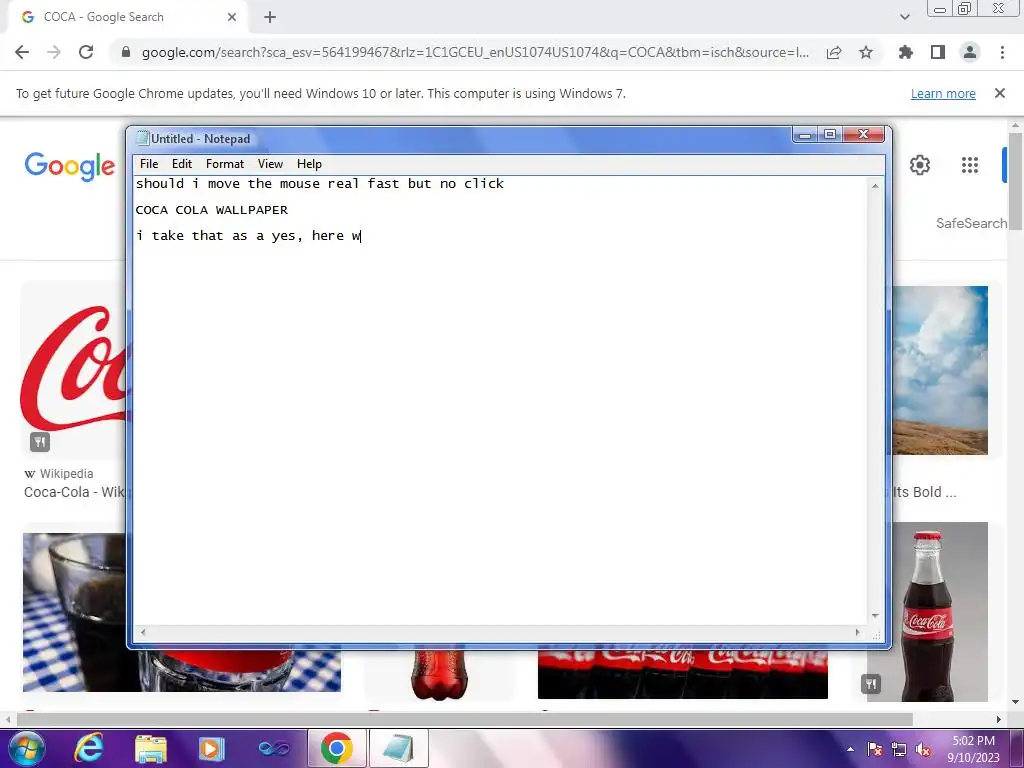Launch Internet Explorer from taskbar
Screen dimensions: 1024x768
tap(89, 748)
